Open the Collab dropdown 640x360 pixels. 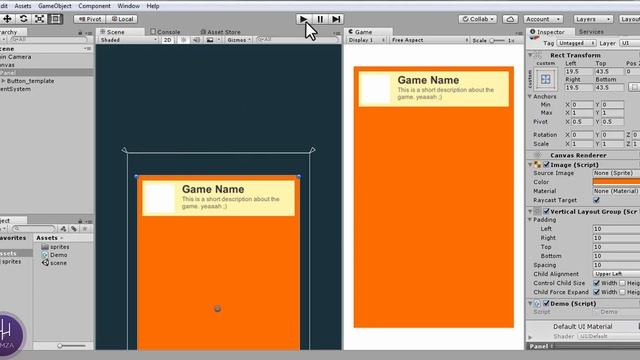pos(478,19)
